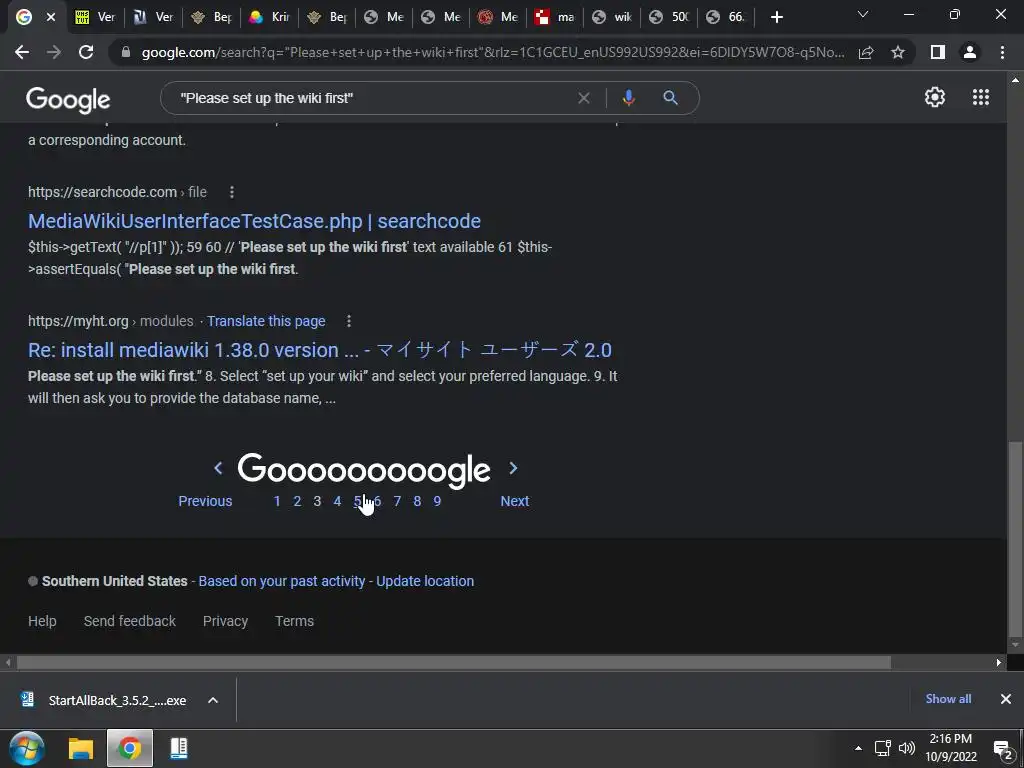1024x768 pixels.
Task: Open the browser side panel
Action: tap(938, 52)
